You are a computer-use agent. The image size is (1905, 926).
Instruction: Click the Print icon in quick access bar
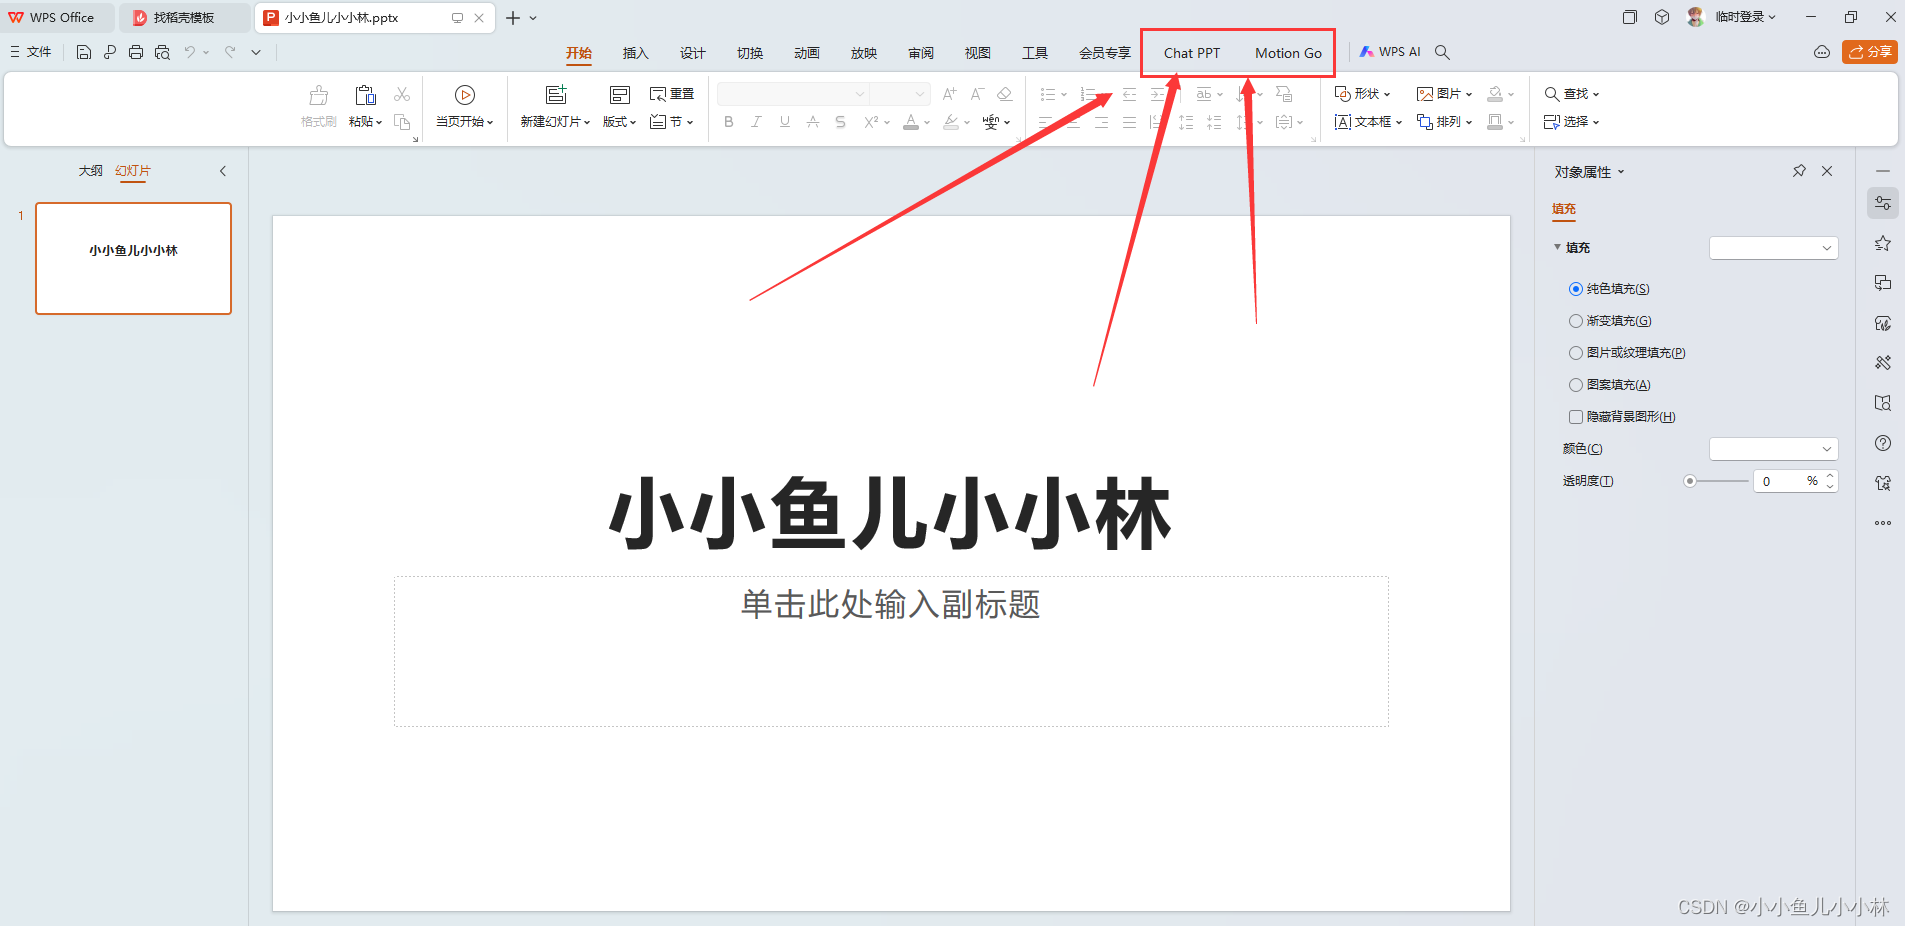136,52
